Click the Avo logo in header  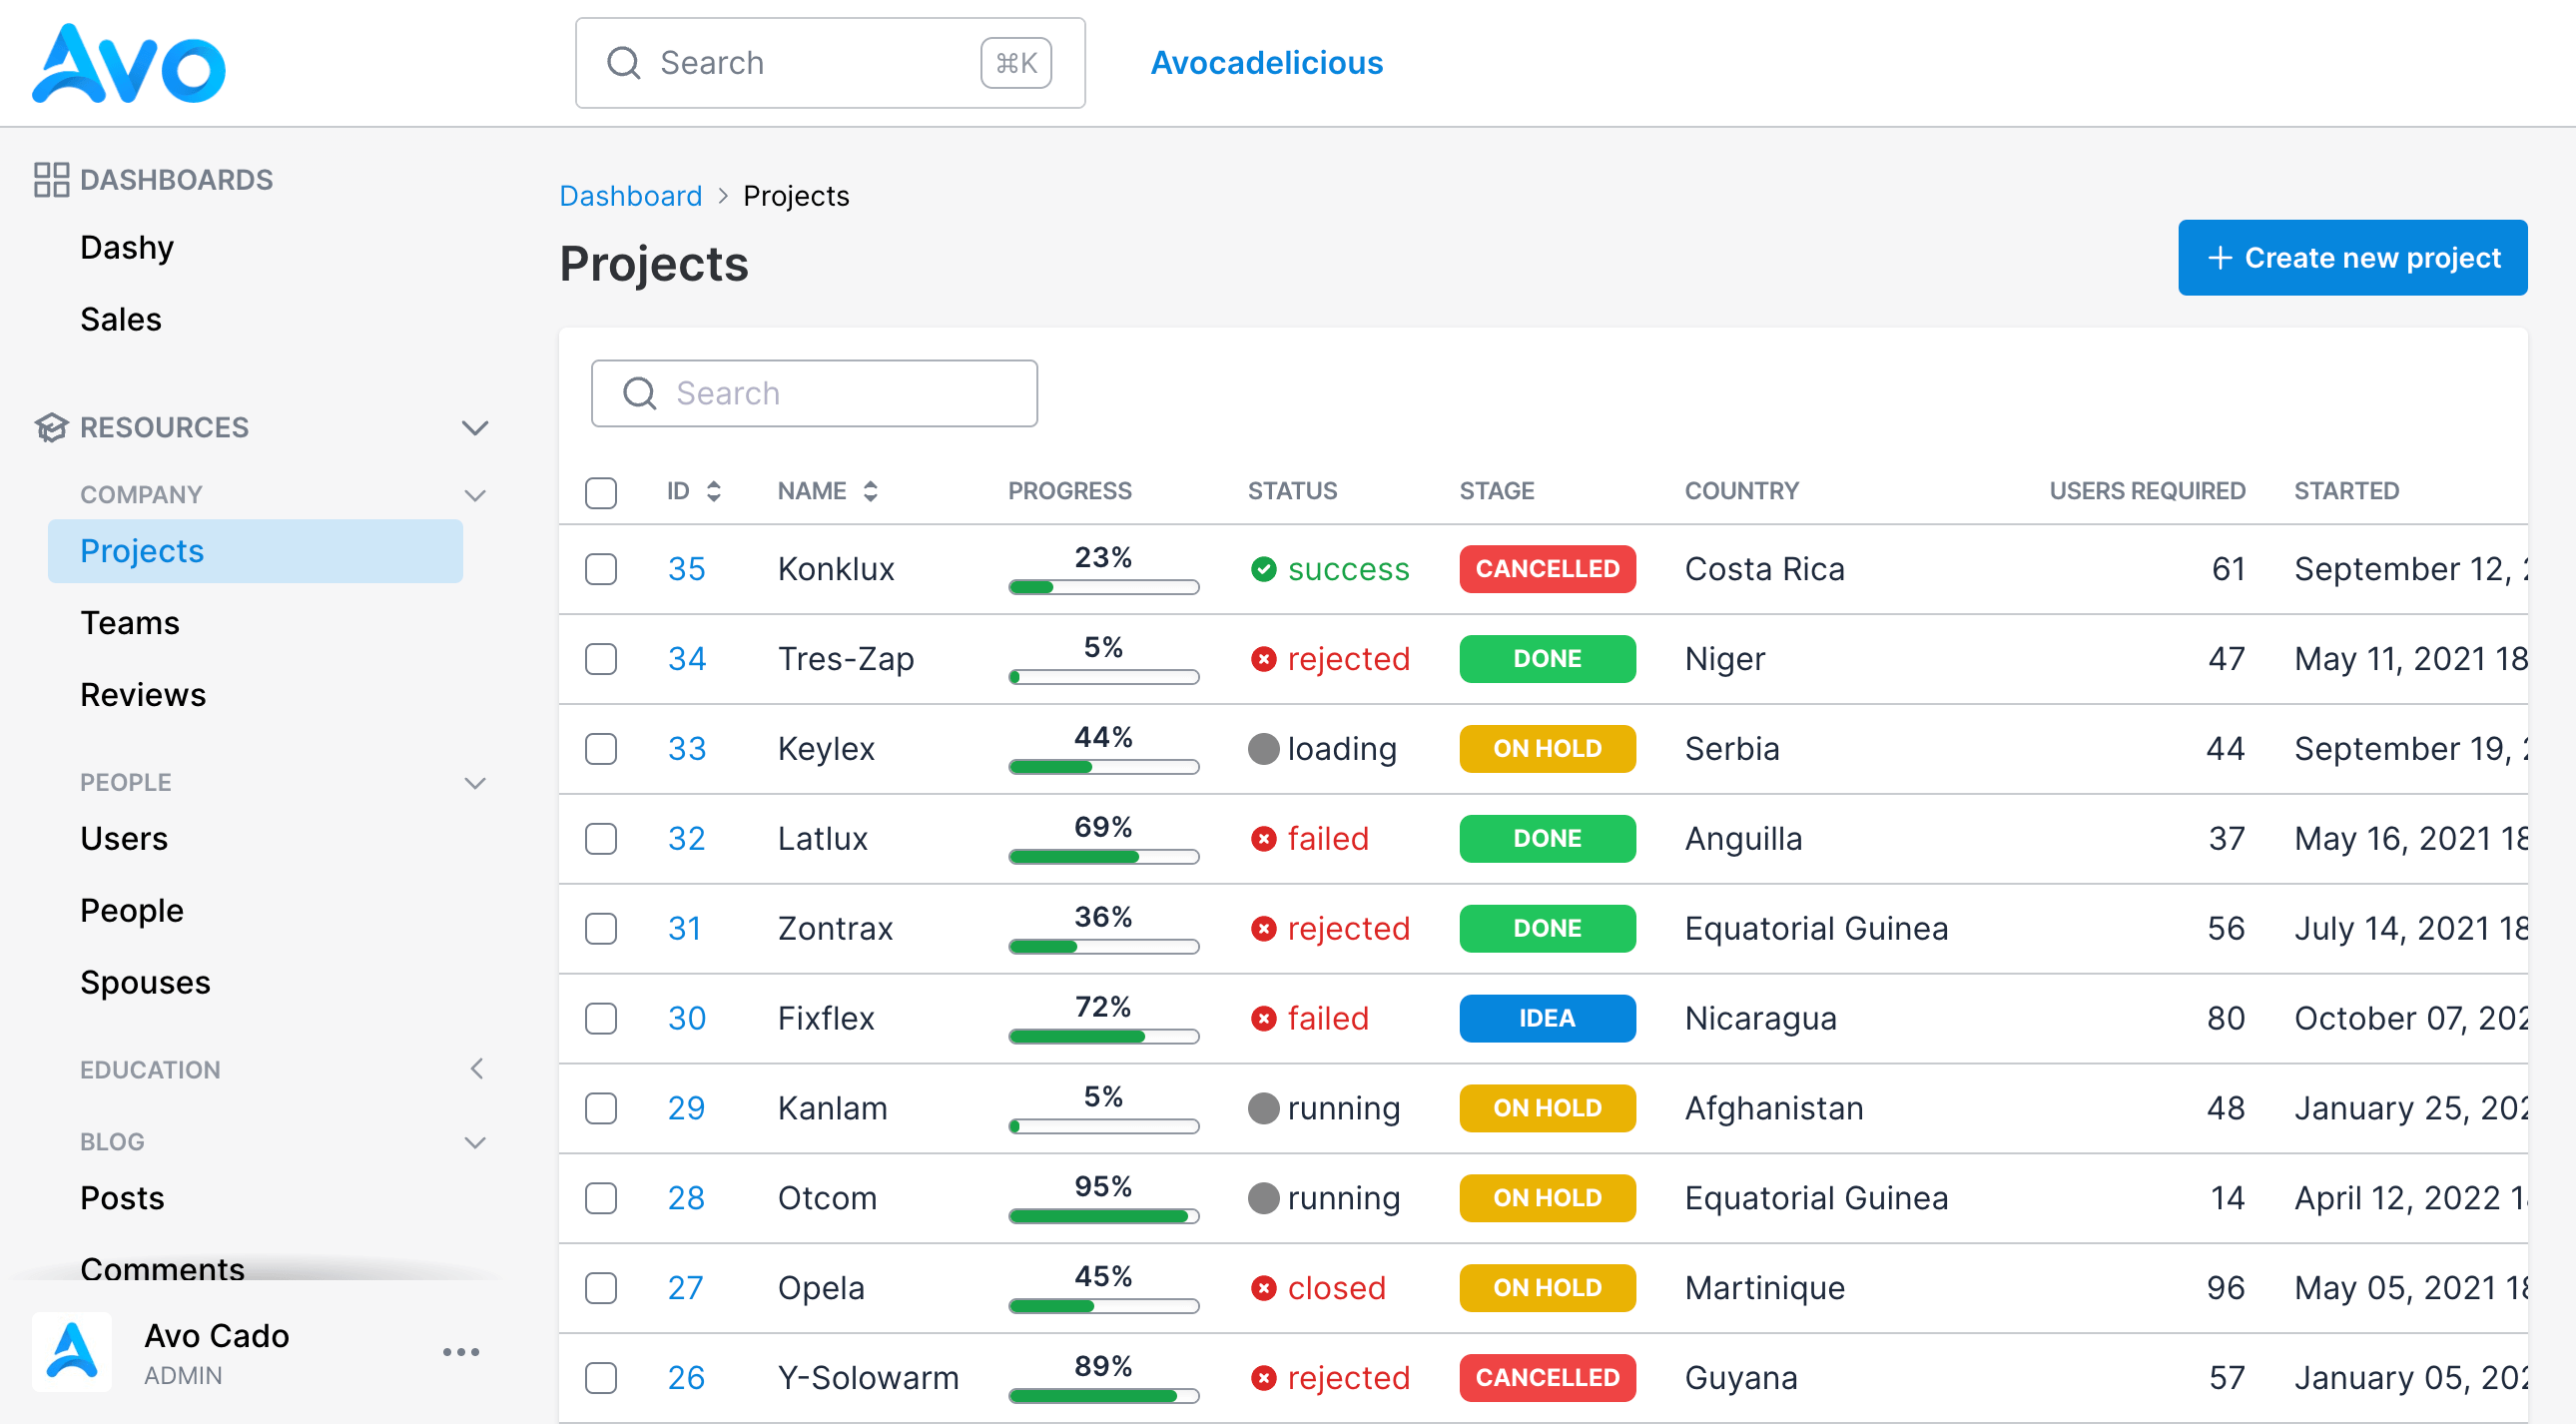(128, 64)
